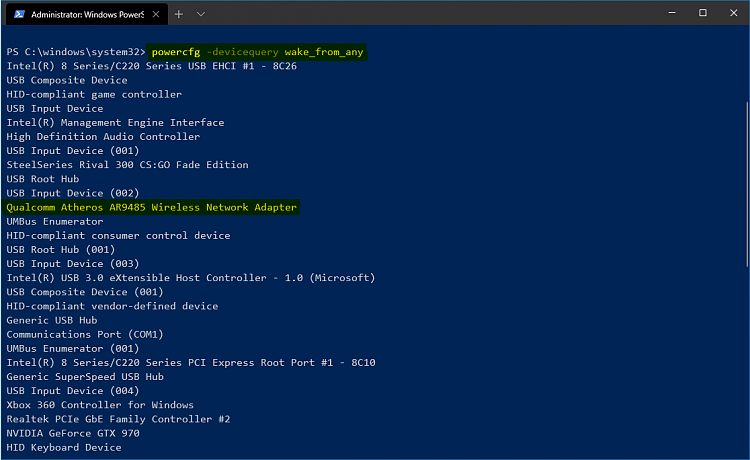Image resolution: width=750 pixels, height=460 pixels.
Task: Click "USB Input Device (002)" line
Action: [73, 193]
